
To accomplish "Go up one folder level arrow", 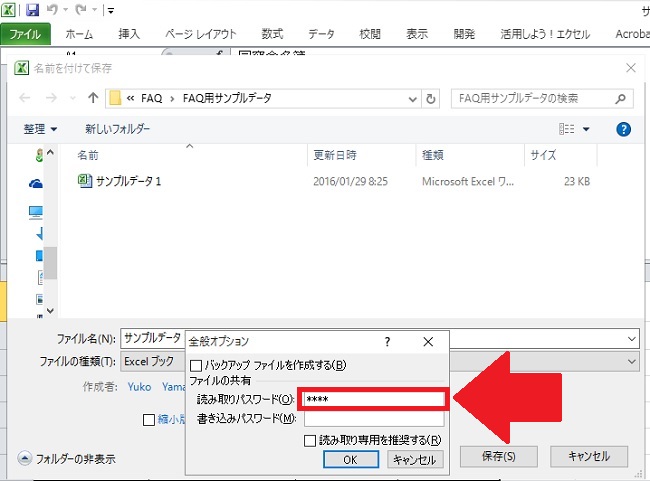I will tap(93, 98).
